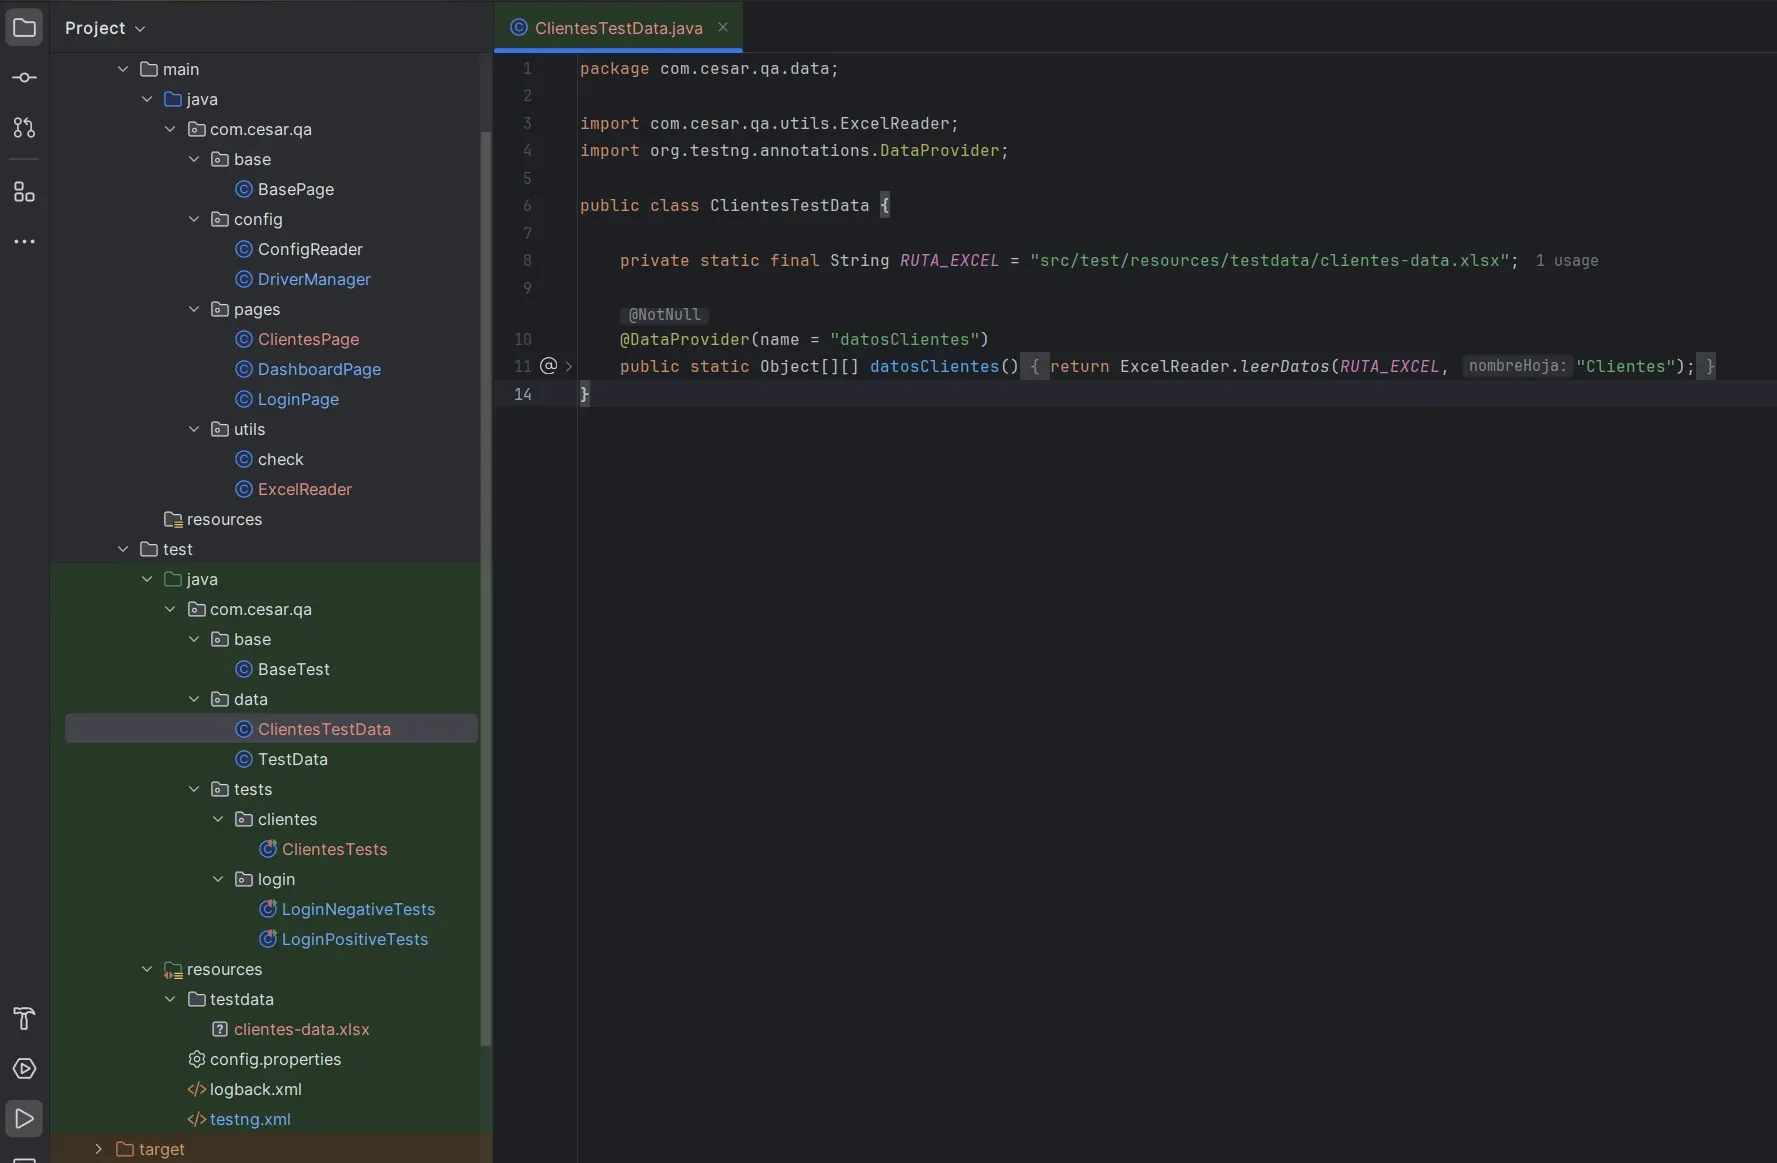The image size is (1777, 1163).
Task: Collapse the com.cesar.qa package under test
Action: pos(170,609)
